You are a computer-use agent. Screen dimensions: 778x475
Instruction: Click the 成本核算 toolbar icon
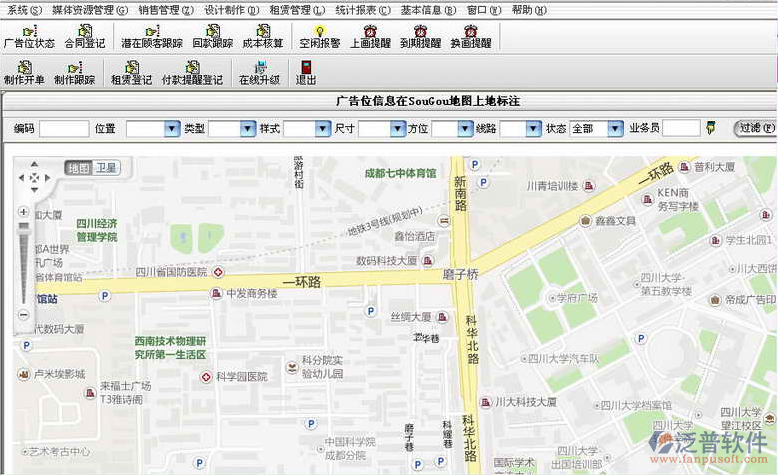[x=263, y=37]
